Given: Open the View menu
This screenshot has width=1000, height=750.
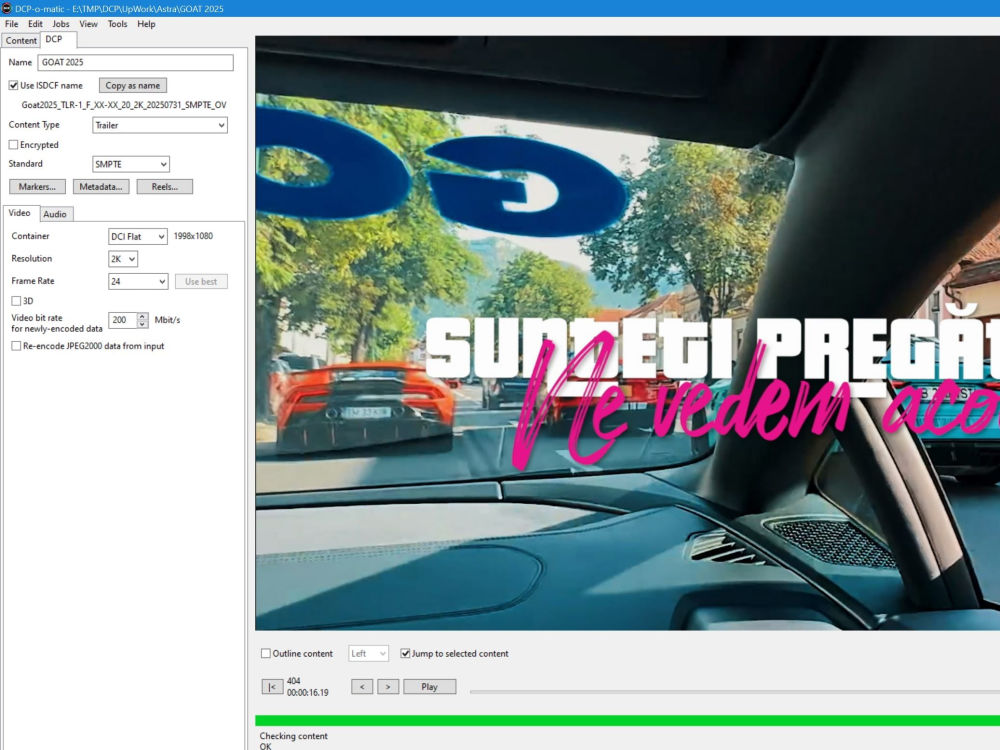Looking at the screenshot, I should tap(88, 24).
